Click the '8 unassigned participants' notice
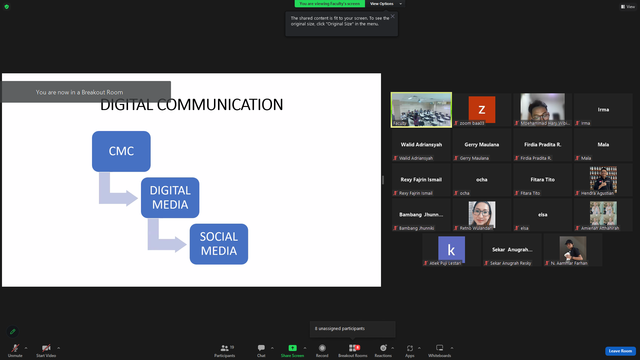This screenshot has height=360, width=640. click(x=353, y=329)
